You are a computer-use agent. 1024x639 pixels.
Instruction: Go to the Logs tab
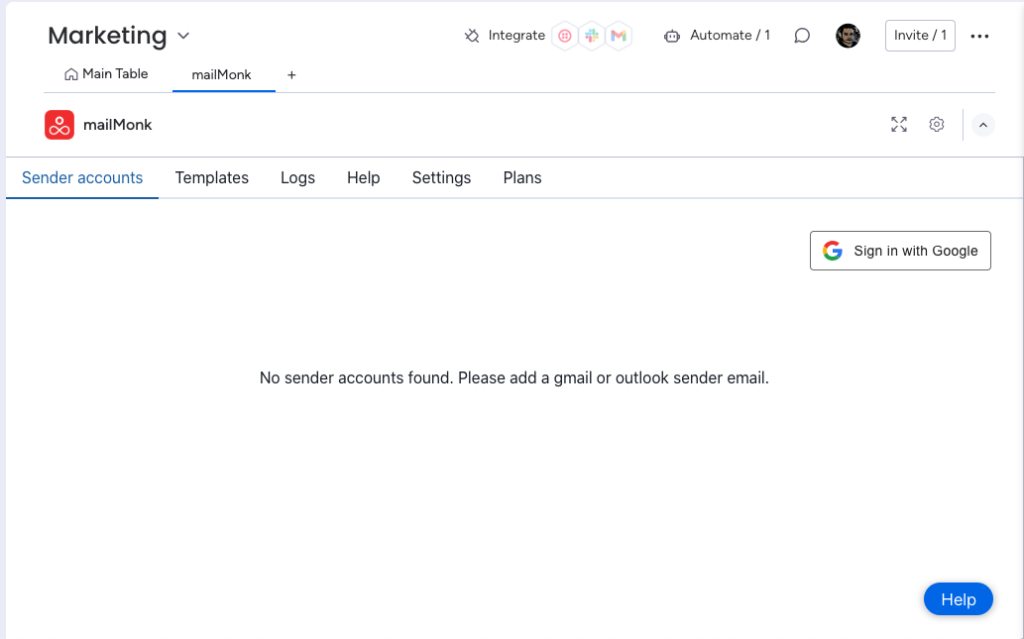tap(298, 178)
